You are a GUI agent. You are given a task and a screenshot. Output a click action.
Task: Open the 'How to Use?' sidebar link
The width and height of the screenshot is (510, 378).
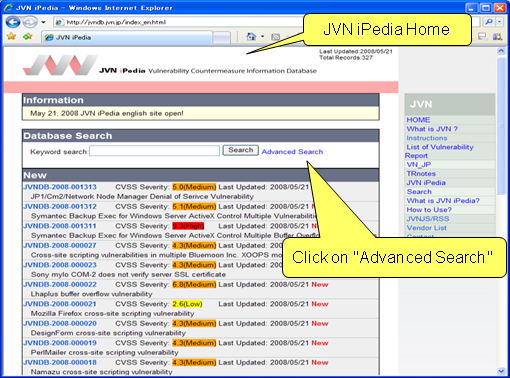coord(429,210)
